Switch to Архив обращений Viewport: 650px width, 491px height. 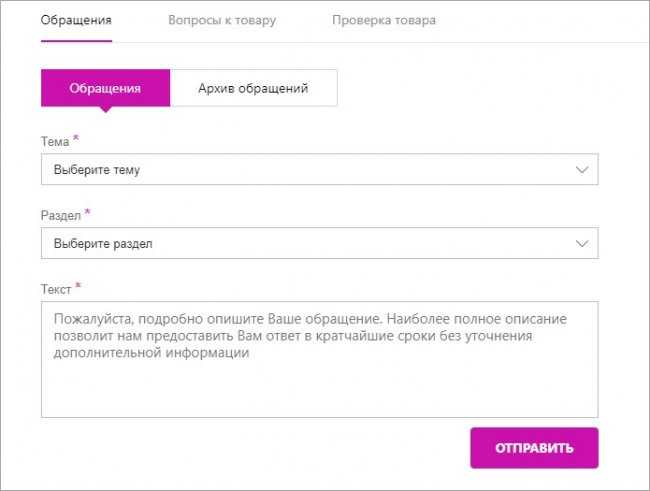point(253,88)
